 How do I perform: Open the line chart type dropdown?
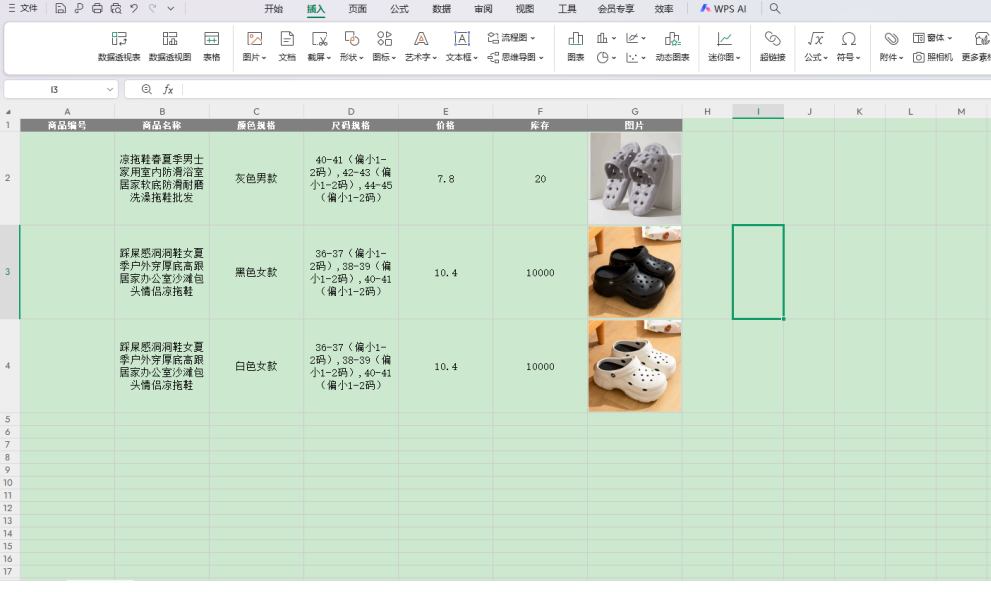[x=636, y=38]
